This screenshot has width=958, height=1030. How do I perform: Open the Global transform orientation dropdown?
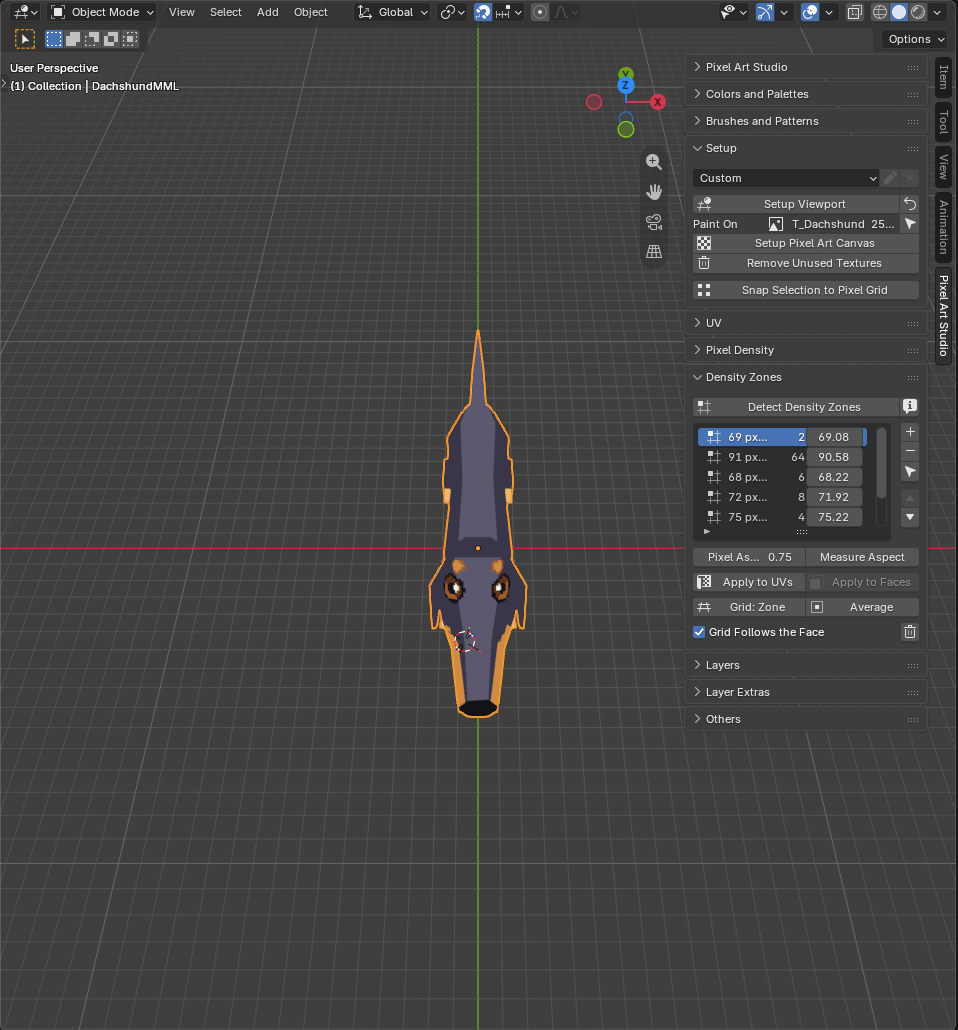point(392,12)
